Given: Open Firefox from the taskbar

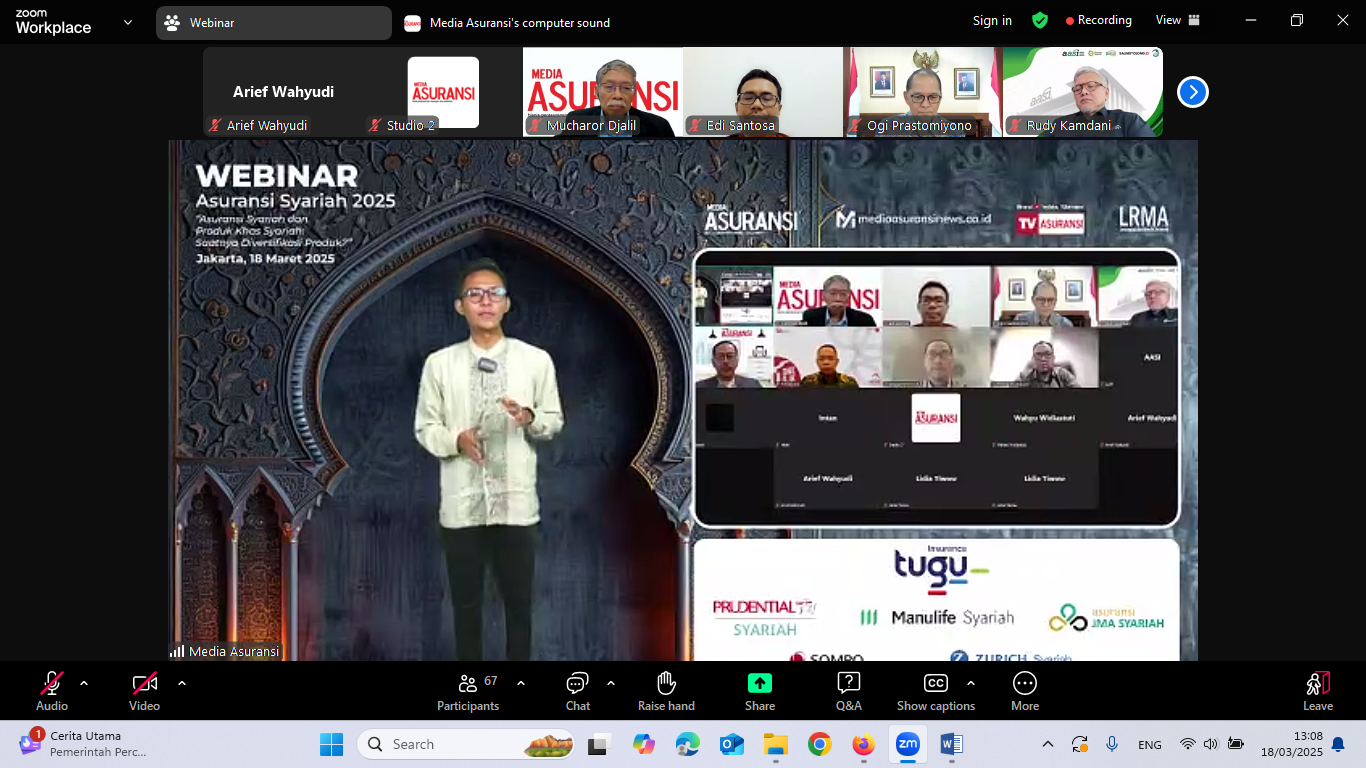Looking at the screenshot, I should [863, 744].
